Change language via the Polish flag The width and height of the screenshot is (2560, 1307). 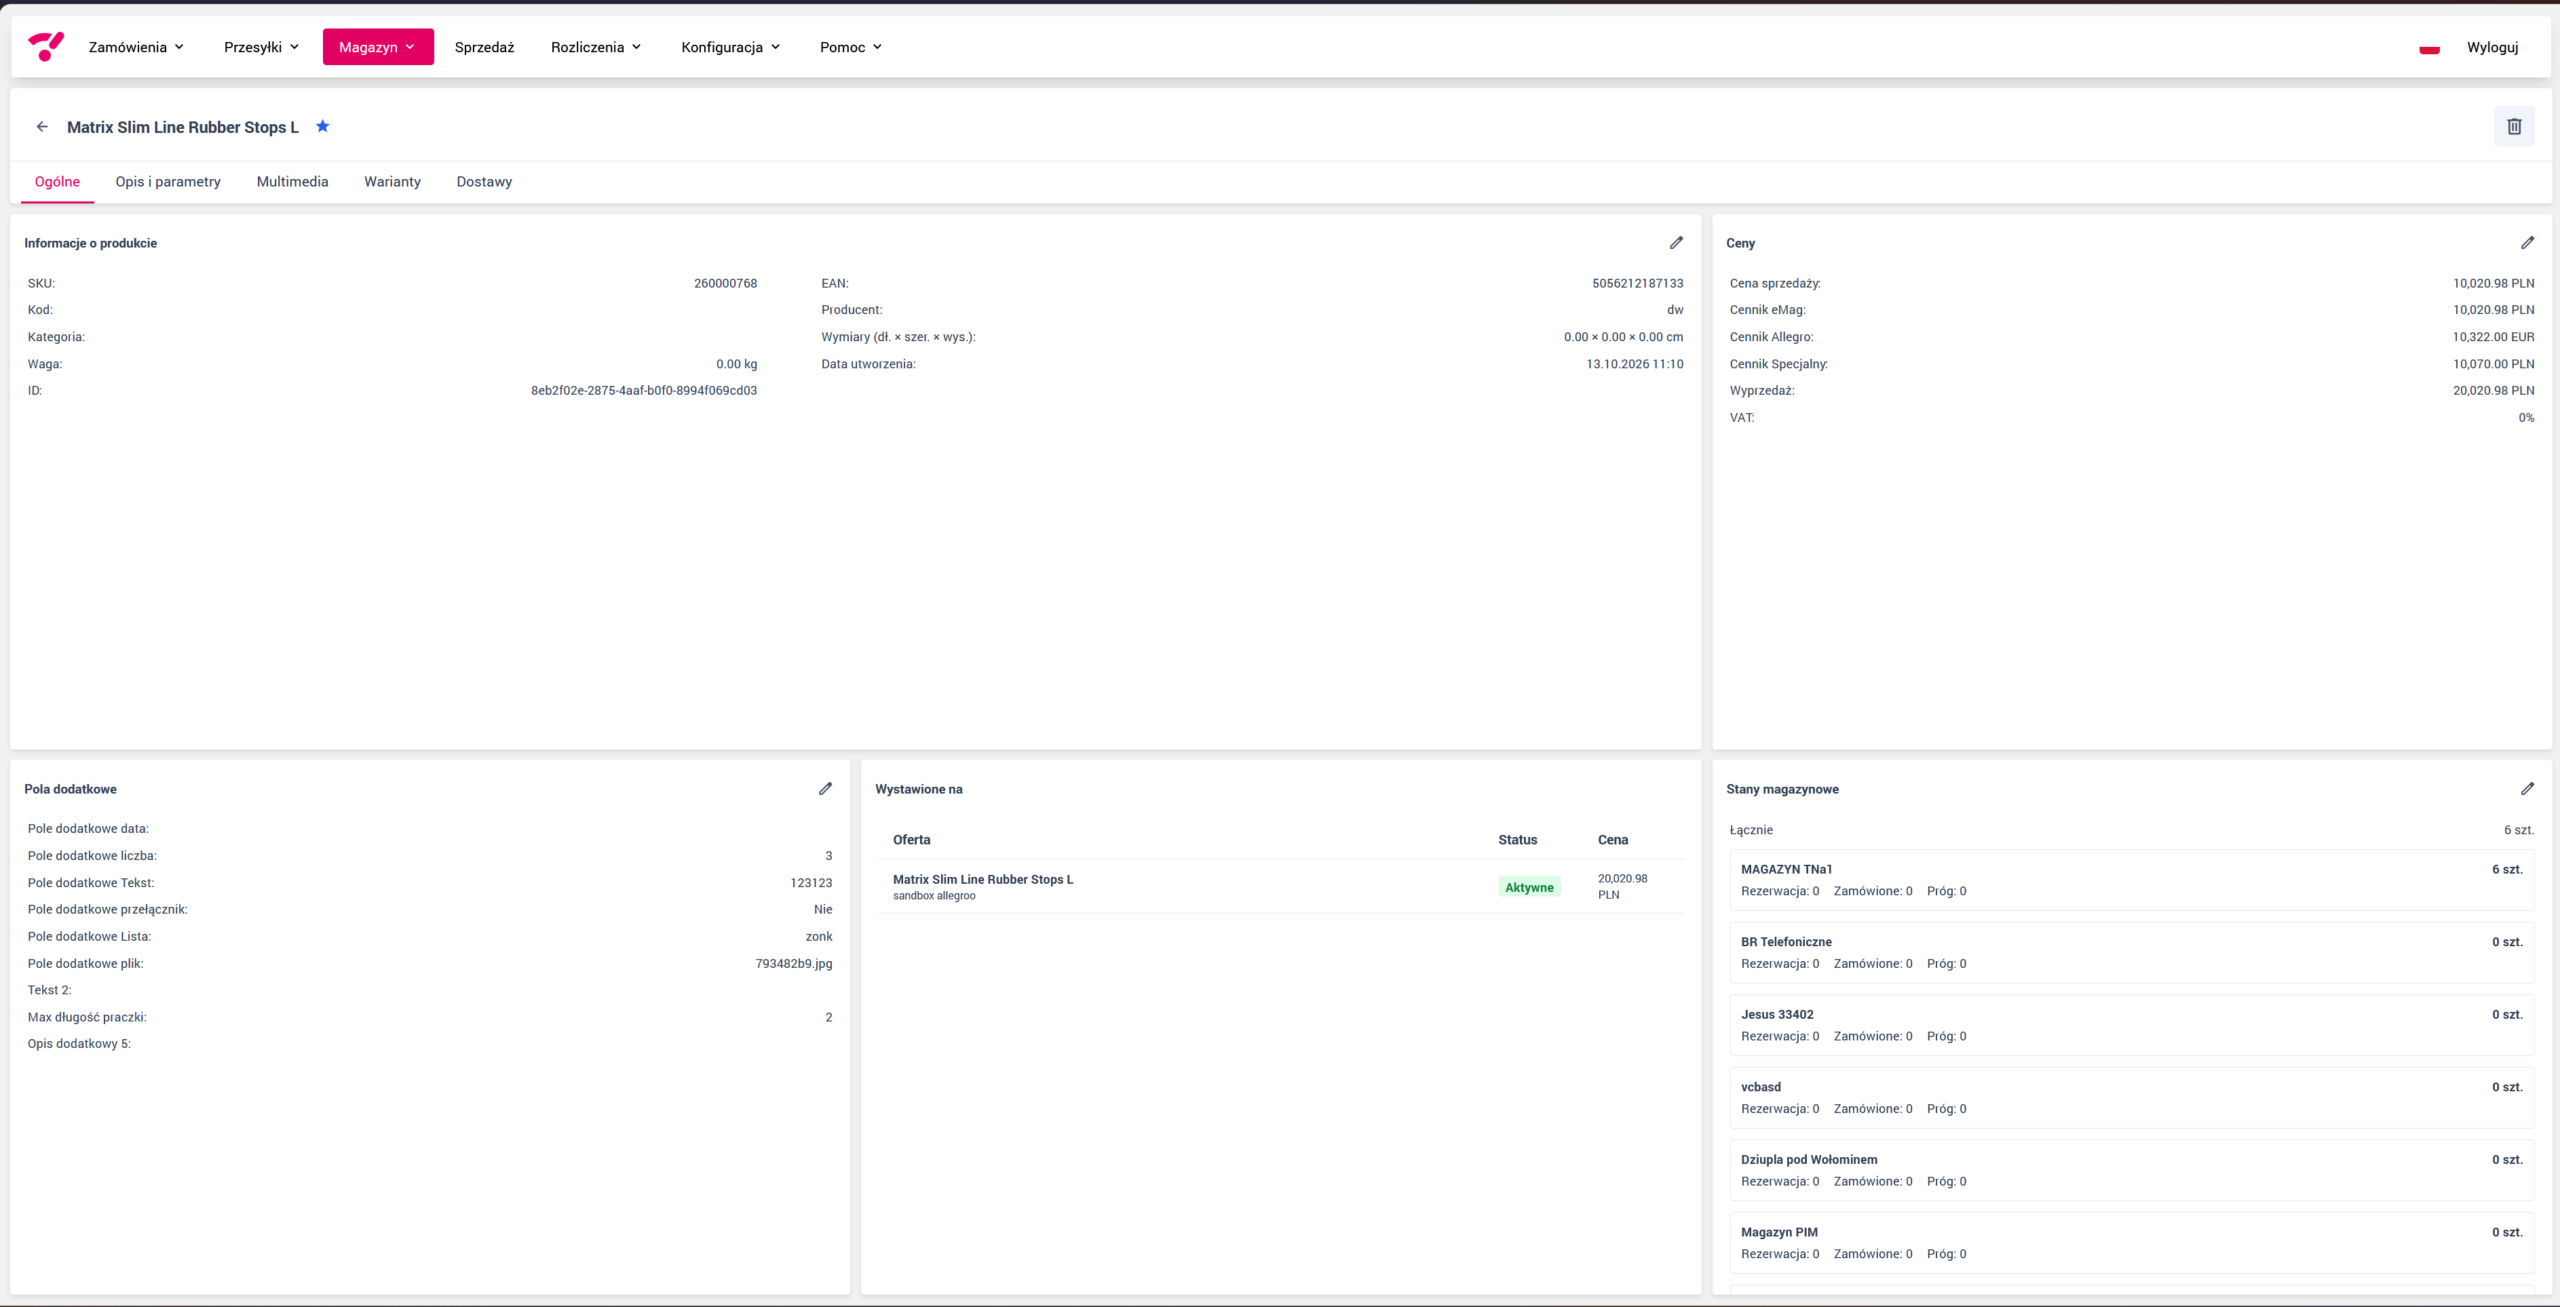pos(2429,48)
